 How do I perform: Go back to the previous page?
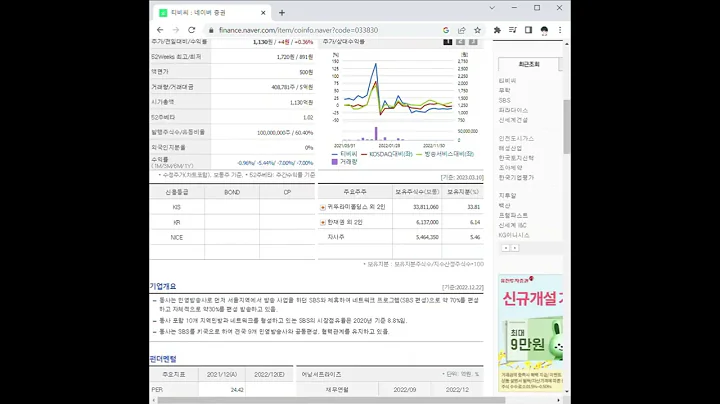click(x=160, y=30)
